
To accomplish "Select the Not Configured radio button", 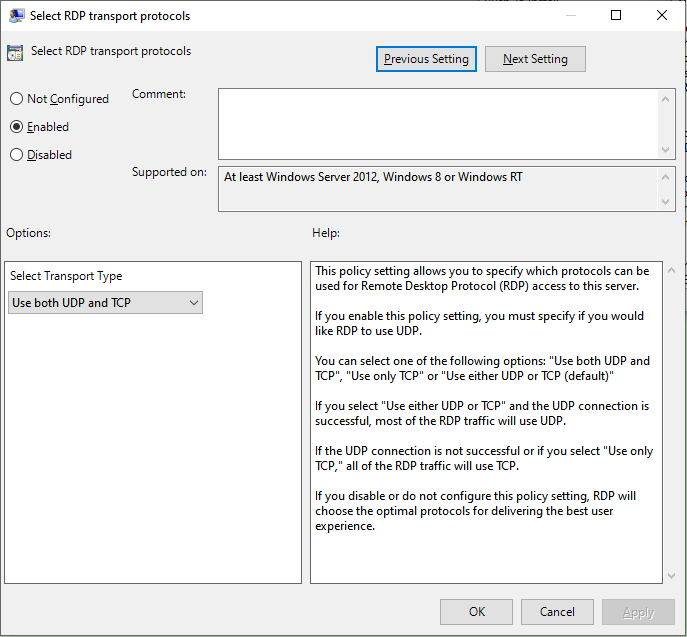I will tap(16, 99).
